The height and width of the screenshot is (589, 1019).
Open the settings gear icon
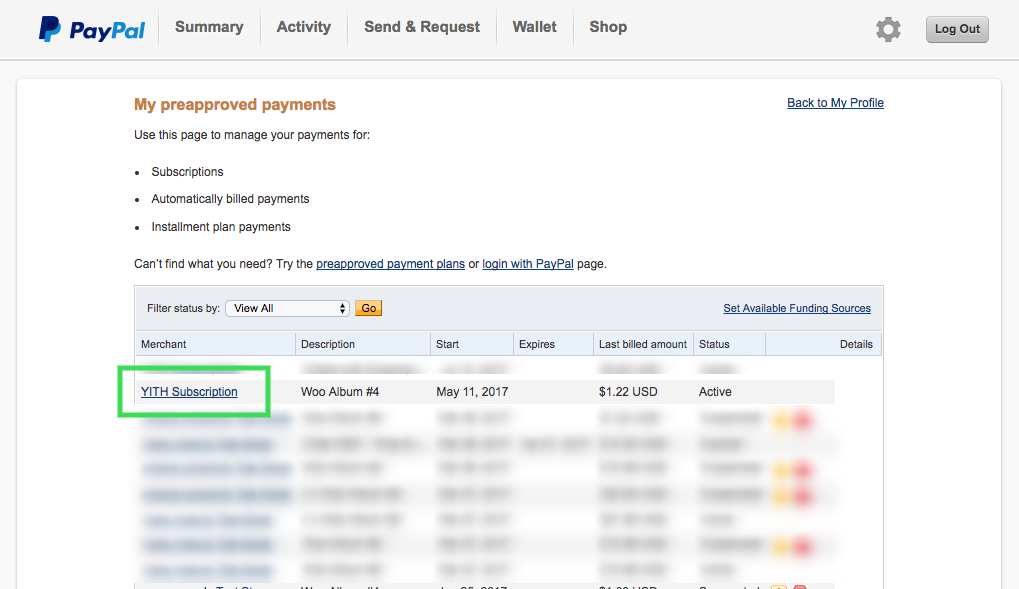pos(888,29)
